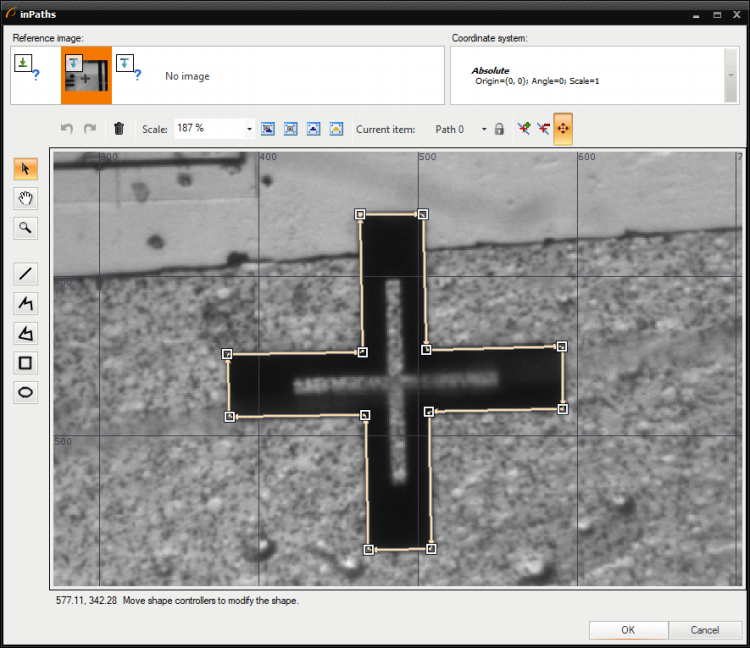Viewport: 750px width, 648px height.
Task: Expand the Current item Path 0 dropdown
Action: coord(484,129)
